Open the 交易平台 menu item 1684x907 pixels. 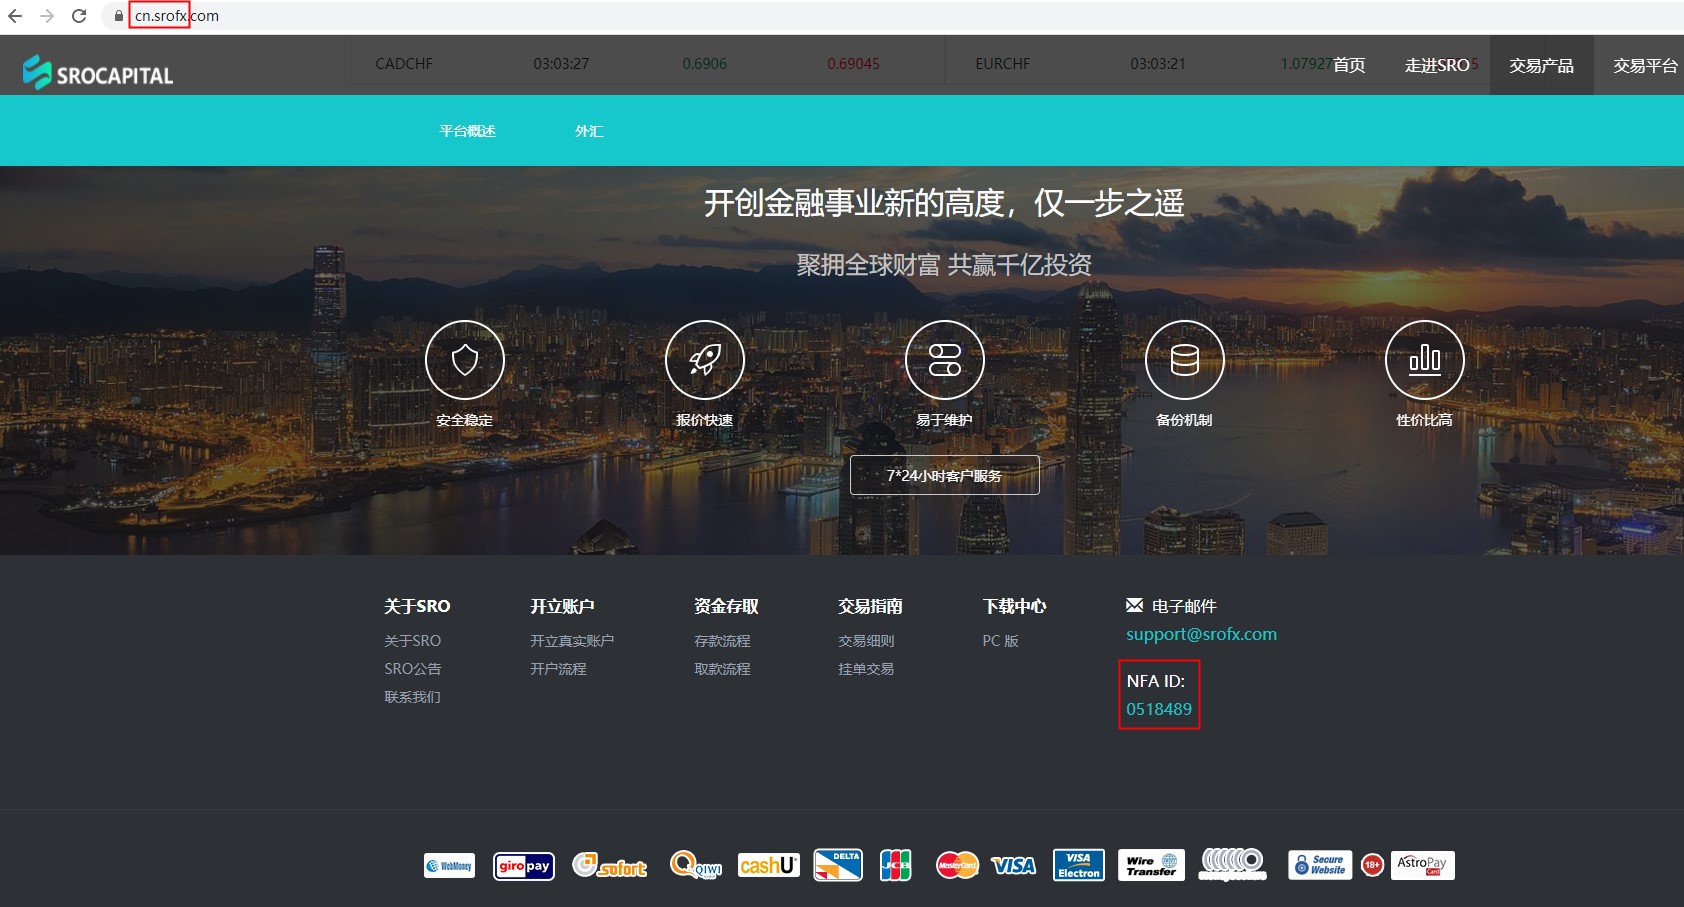pos(1645,65)
